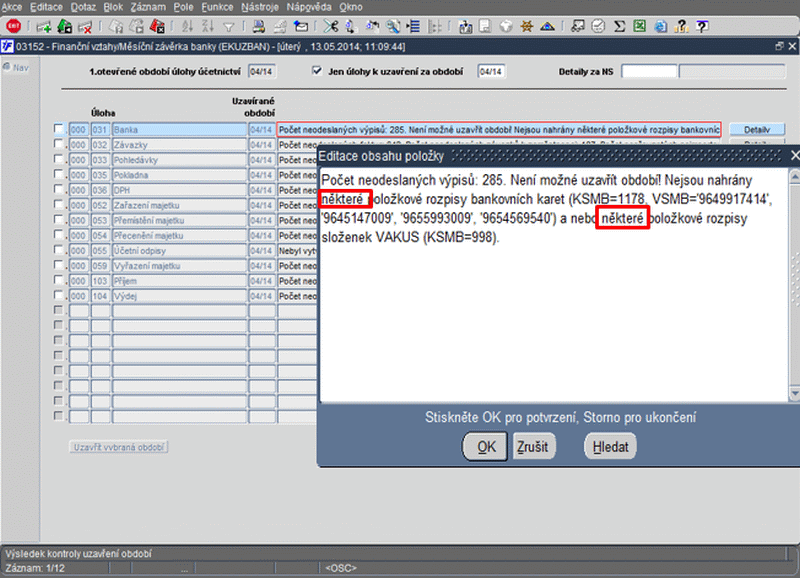800x578 pixels.
Task: Open the Dotaz menu
Action: click(x=84, y=7)
